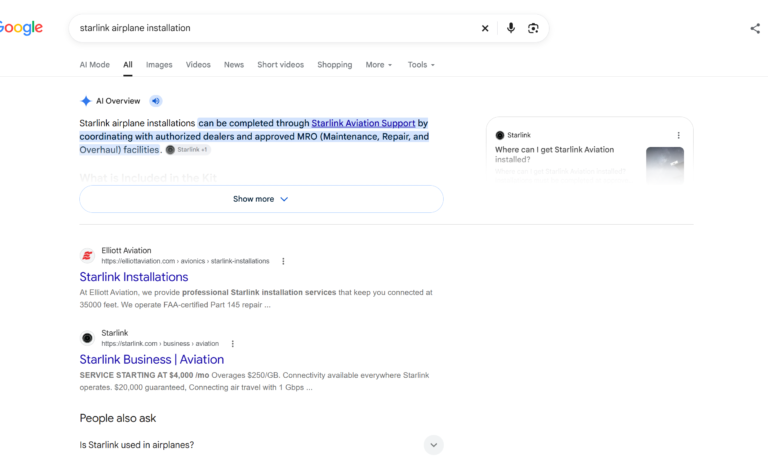This screenshot has height=456, width=768.
Task: Click the 'AI Overview' label
Action: (x=118, y=101)
